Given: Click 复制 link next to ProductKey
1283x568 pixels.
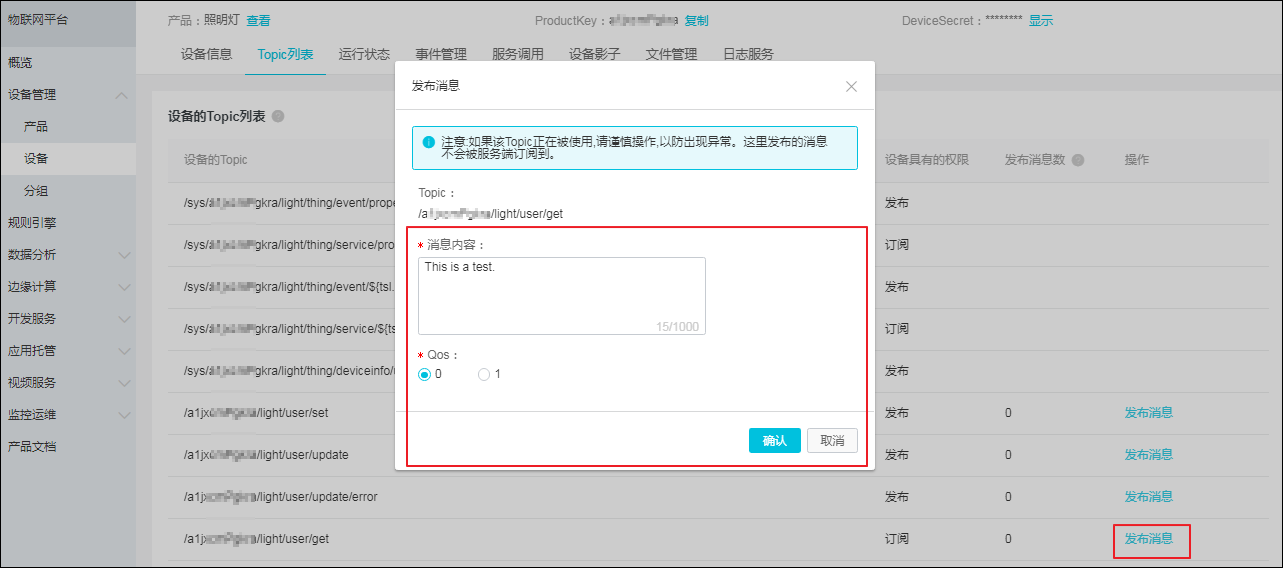Looking at the screenshot, I should tap(696, 21).
